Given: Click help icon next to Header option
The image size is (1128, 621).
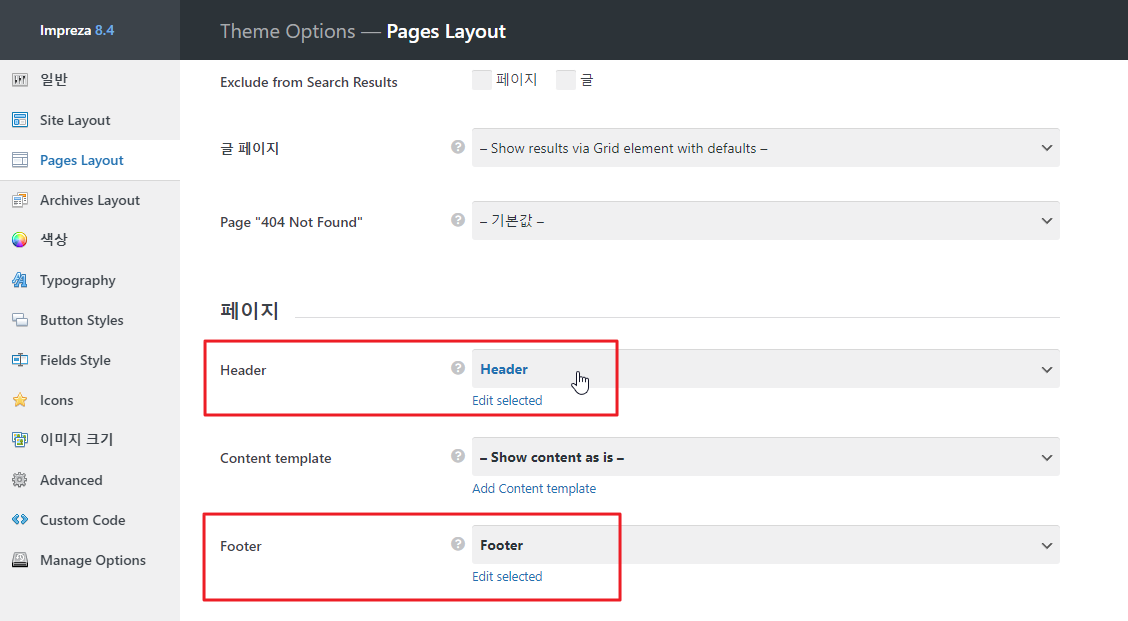Looking at the screenshot, I should coord(458,368).
